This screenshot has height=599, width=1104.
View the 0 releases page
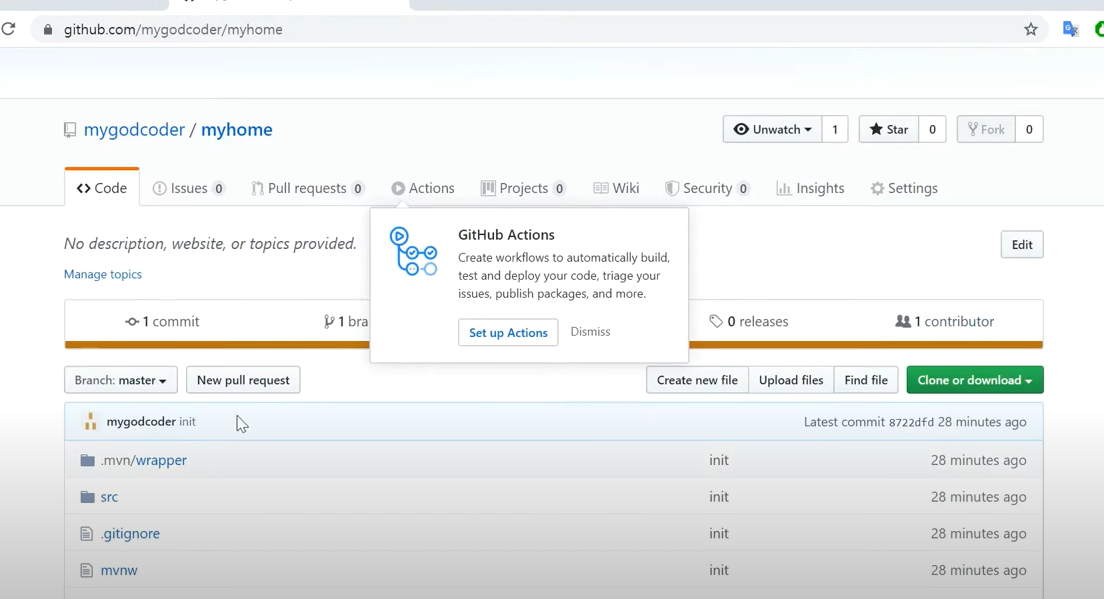(x=748, y=322)
